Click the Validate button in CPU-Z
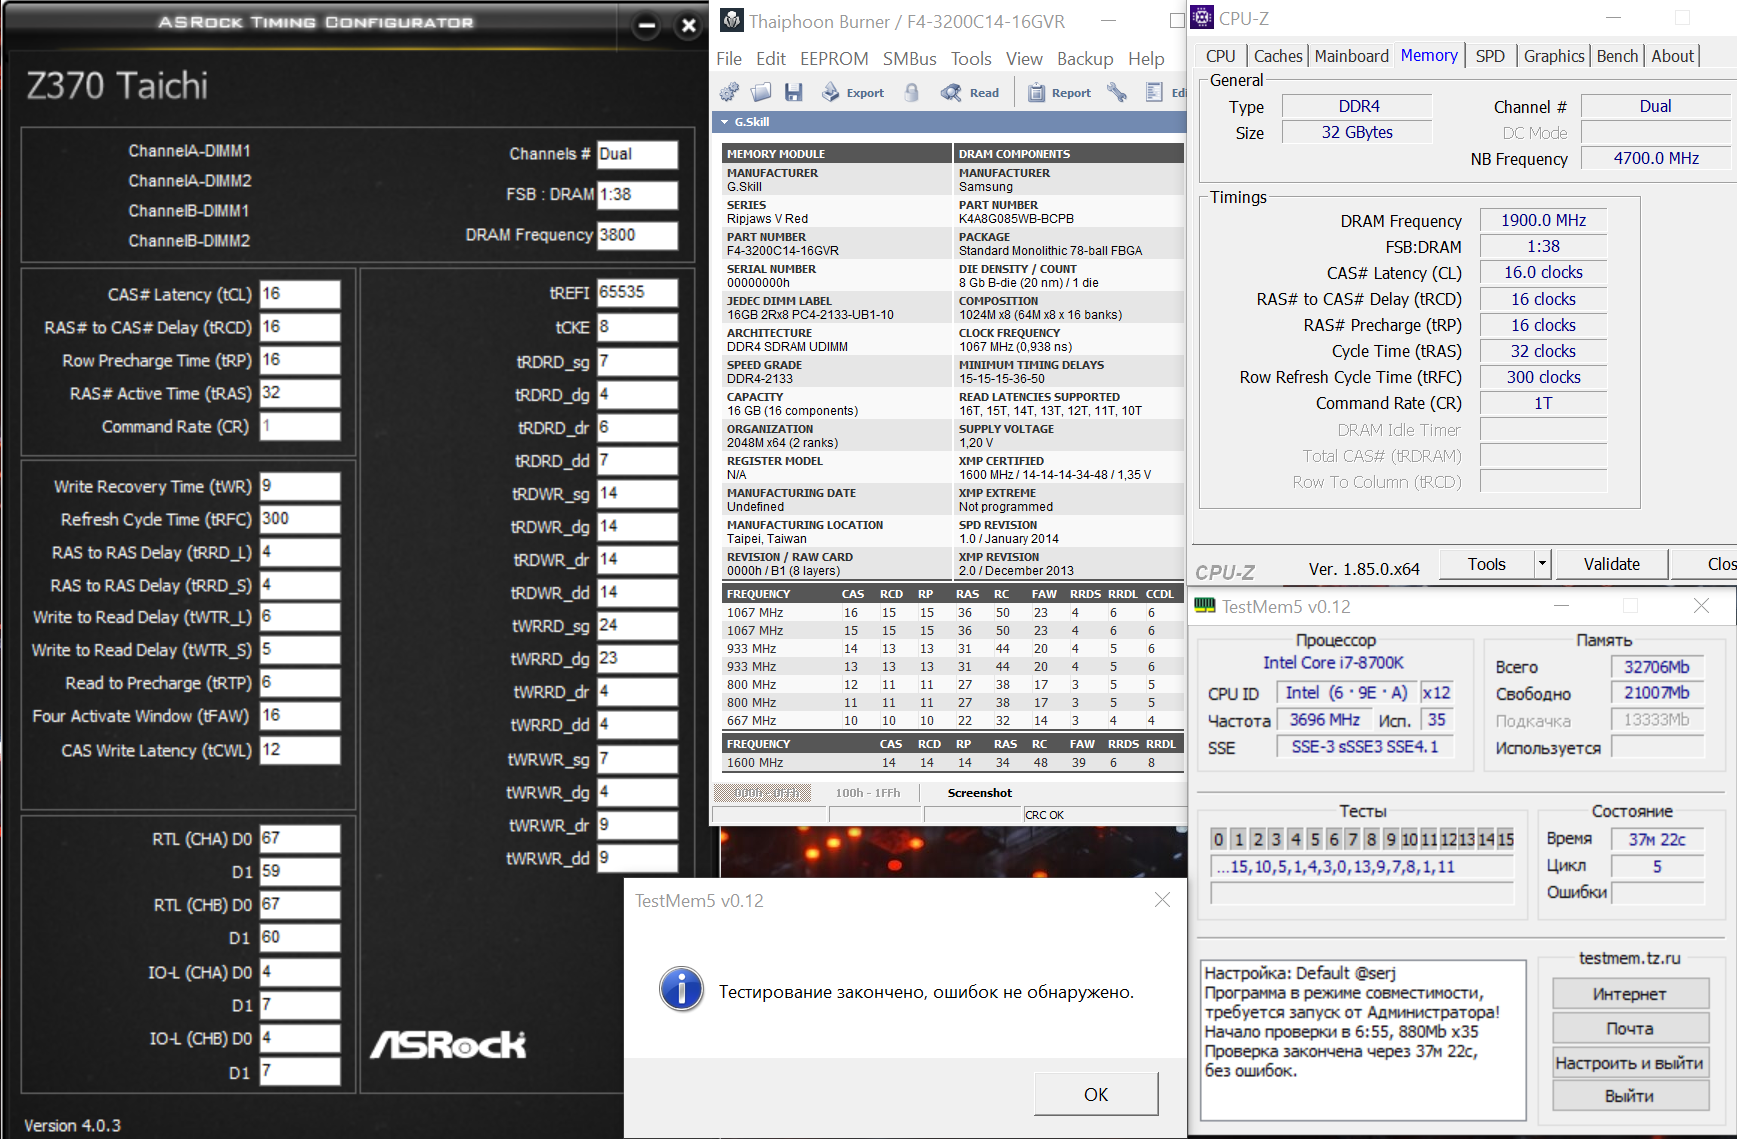1737x1139 pixels. tap(1612, 564)
